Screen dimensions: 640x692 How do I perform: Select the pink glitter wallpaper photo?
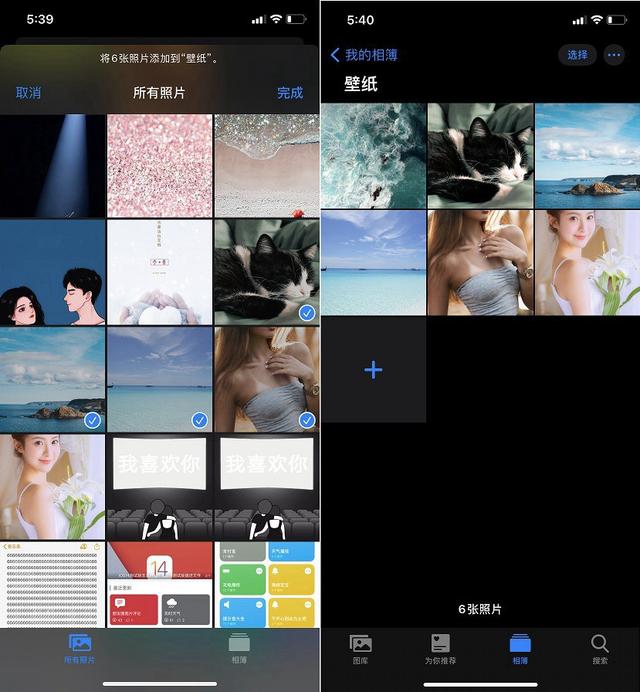[x=160, y=166]
